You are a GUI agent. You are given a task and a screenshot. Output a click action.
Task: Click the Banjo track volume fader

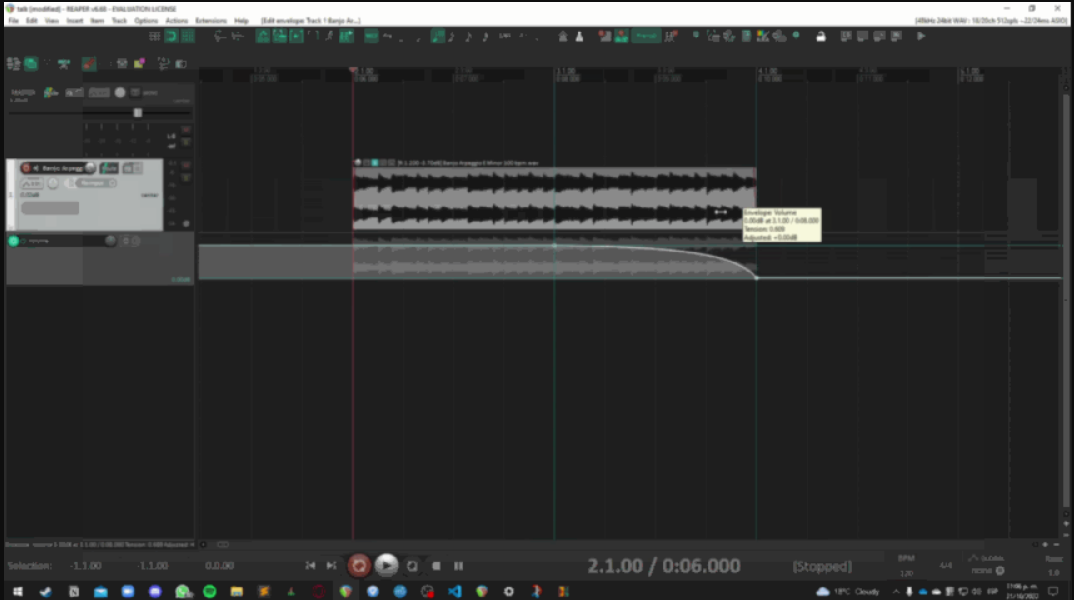pyautogui.click(x=50, y=208)
